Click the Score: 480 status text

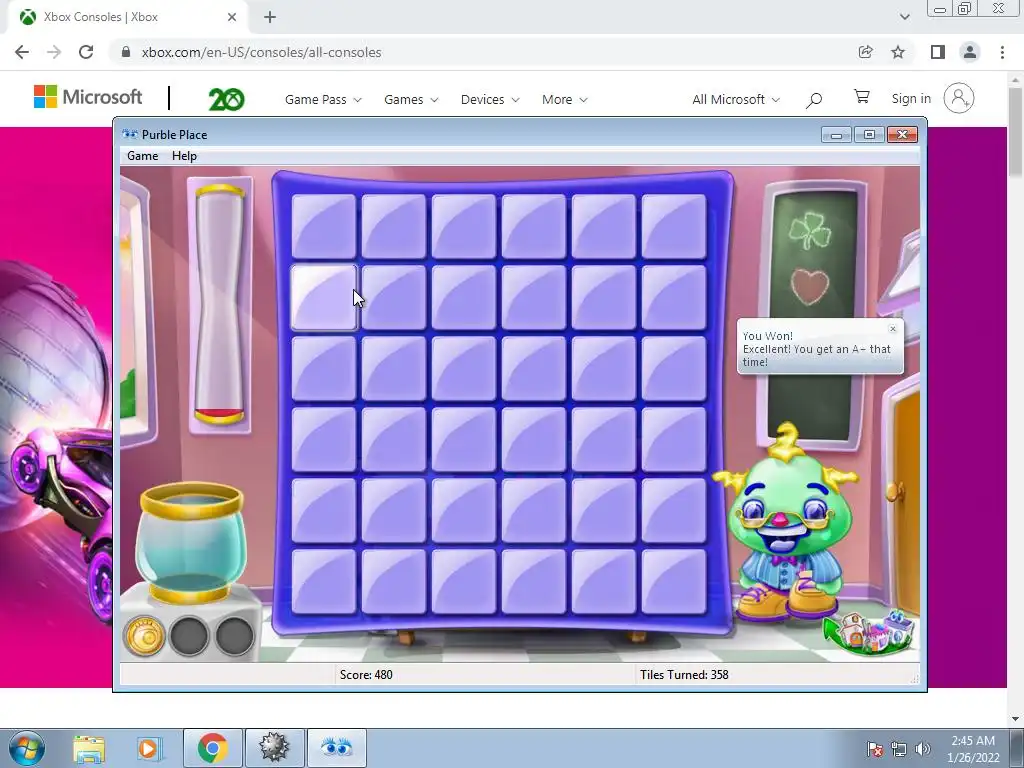pos(366,675)
